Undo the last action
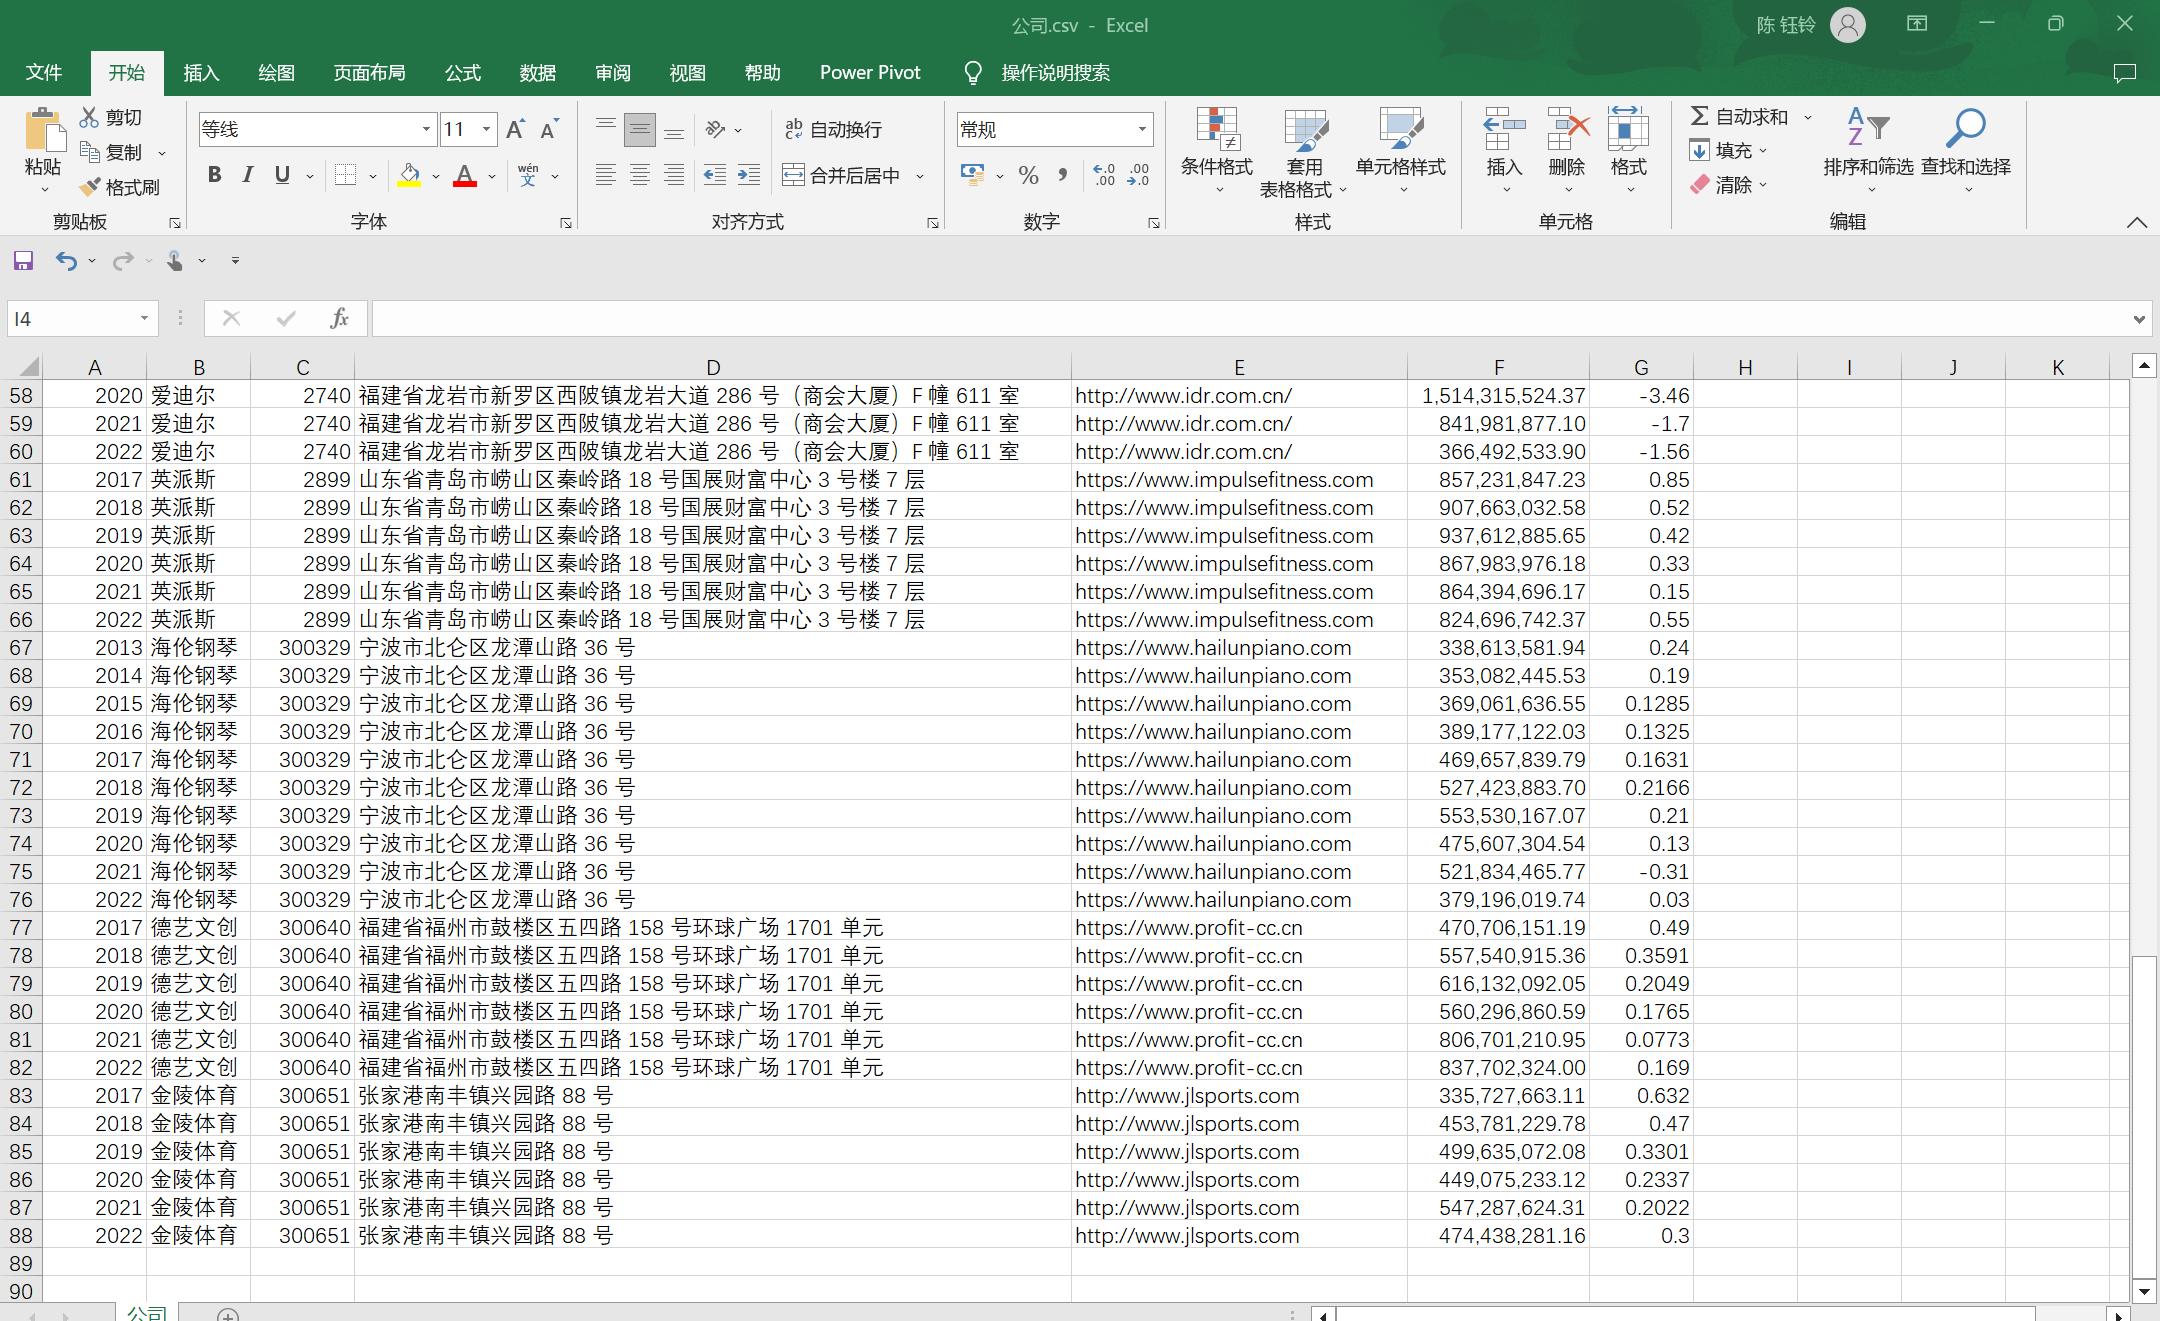The height and width of the screenshot is (1321, 2160). pyautogui.click(x=66, y=261)
